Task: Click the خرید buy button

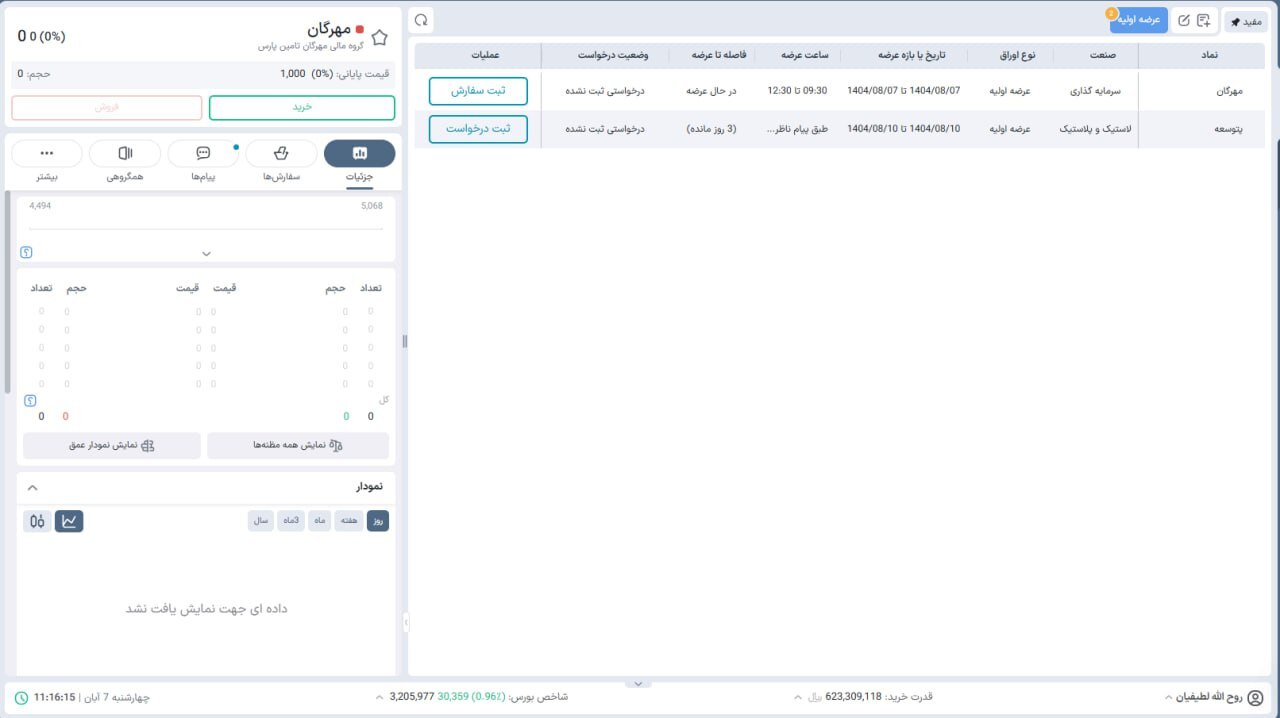Action: click(302, 107)
